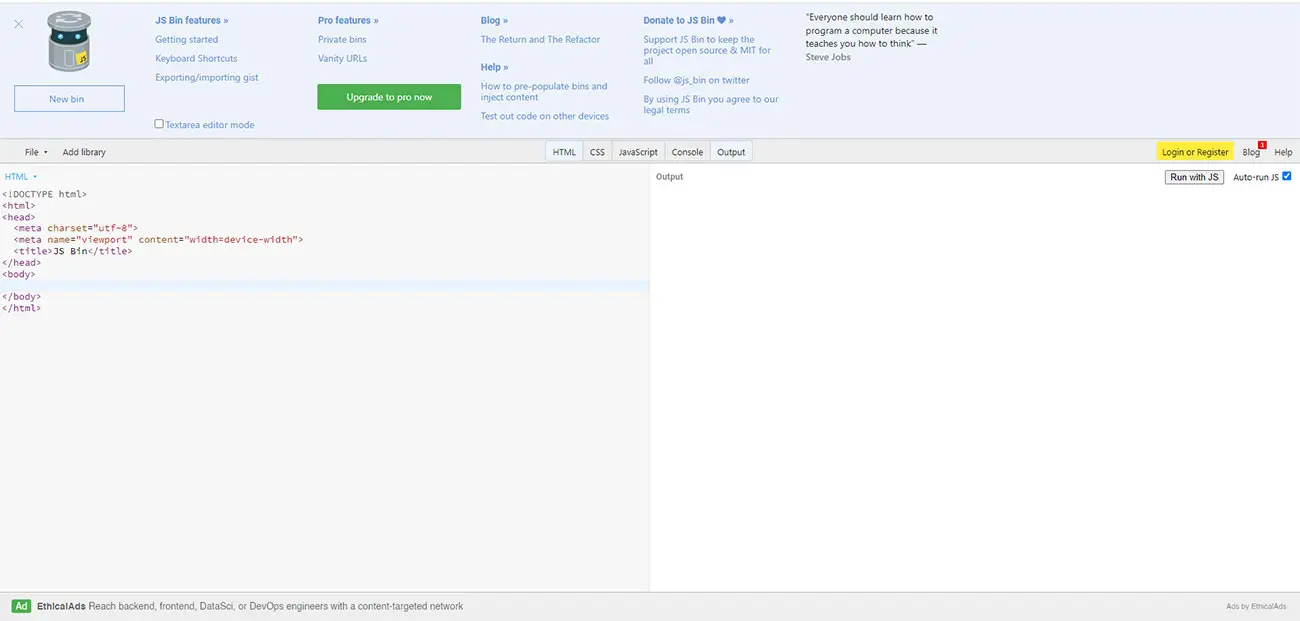Open the File dropdown menu
This screenshot has height=621, width=1300.
35,152
